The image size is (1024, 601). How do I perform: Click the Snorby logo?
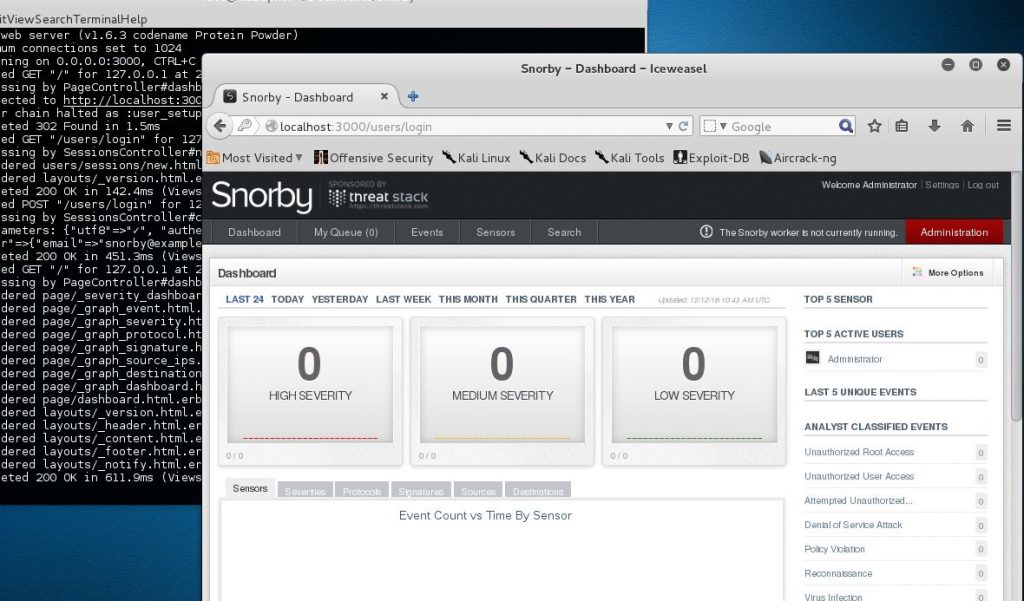[x=261, y=196]
